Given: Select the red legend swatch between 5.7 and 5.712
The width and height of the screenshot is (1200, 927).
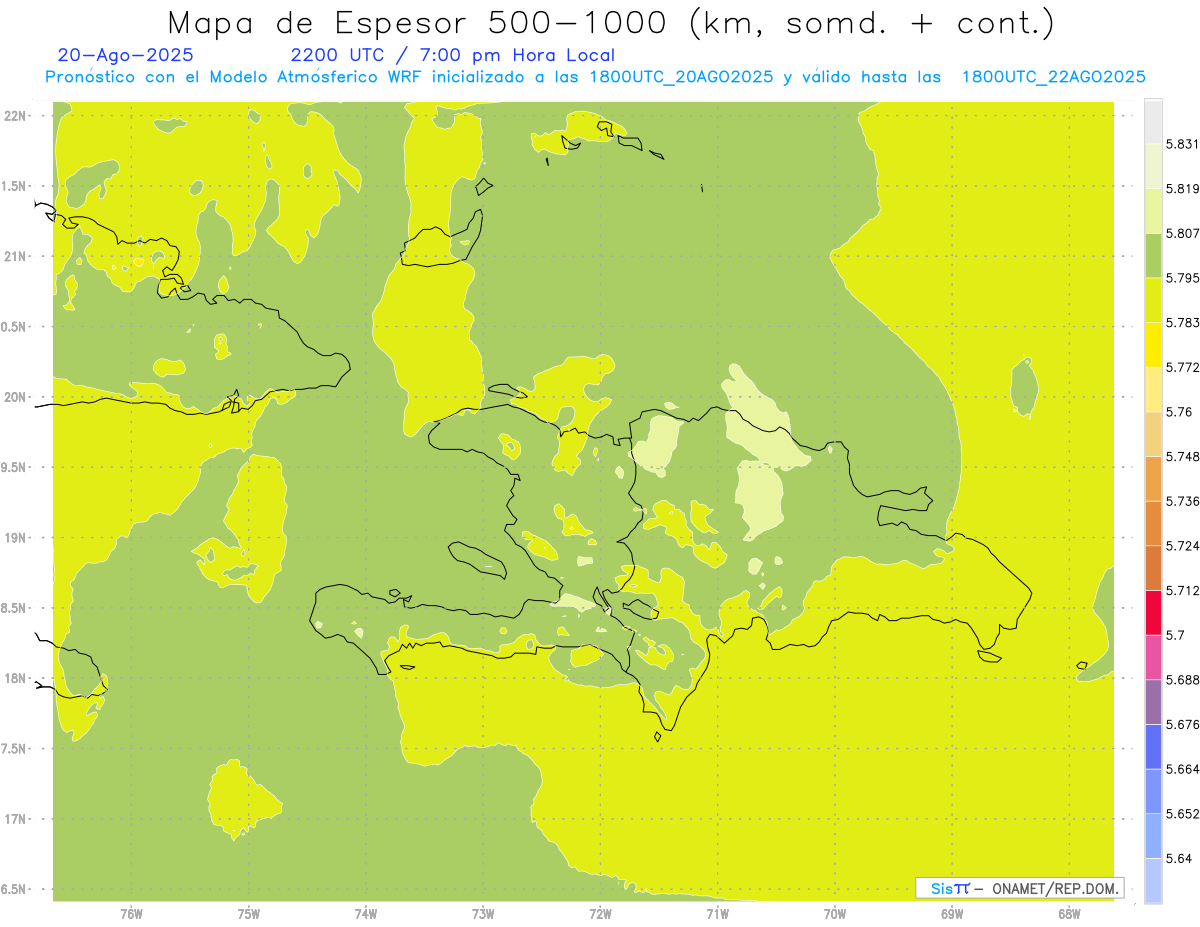Looking at the screenshot, I should pos(1153,613).
